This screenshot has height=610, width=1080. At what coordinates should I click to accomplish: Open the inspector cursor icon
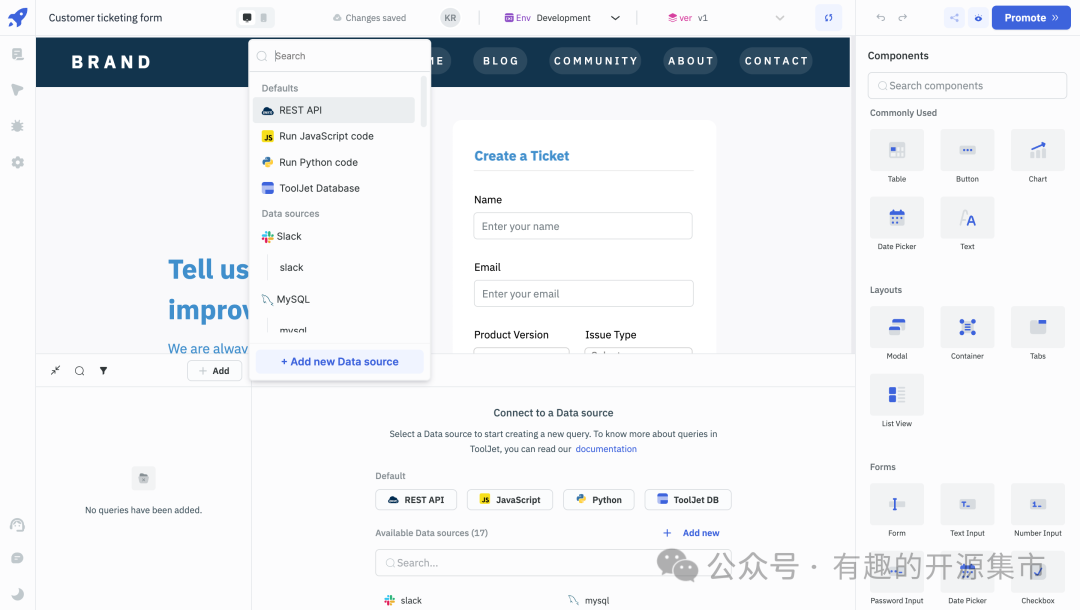pos(18,90)
